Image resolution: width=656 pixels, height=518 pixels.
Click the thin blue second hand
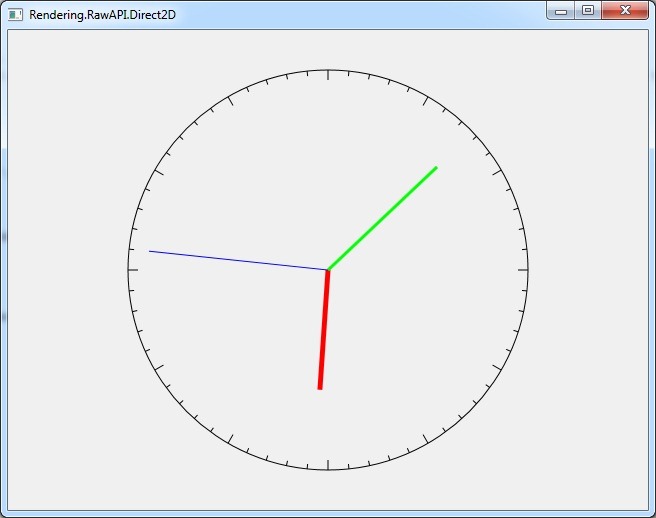(x=238, y=261)
